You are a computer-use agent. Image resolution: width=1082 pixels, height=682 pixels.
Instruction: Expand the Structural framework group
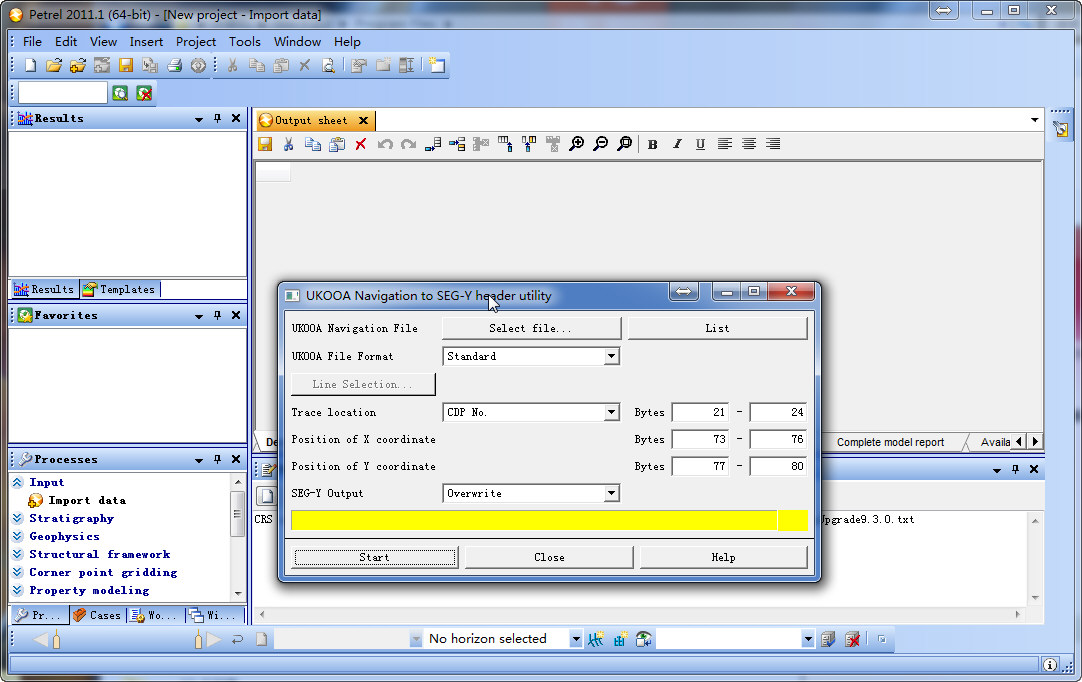click(18, 554)
